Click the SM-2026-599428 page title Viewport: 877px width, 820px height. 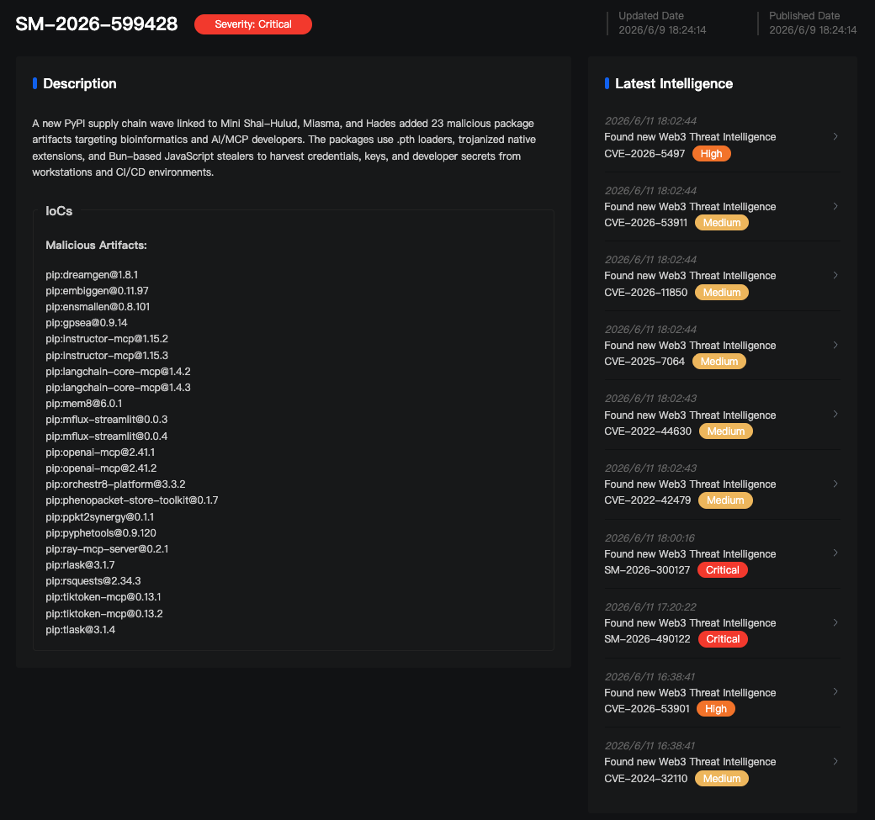click(x=96, y=24)
